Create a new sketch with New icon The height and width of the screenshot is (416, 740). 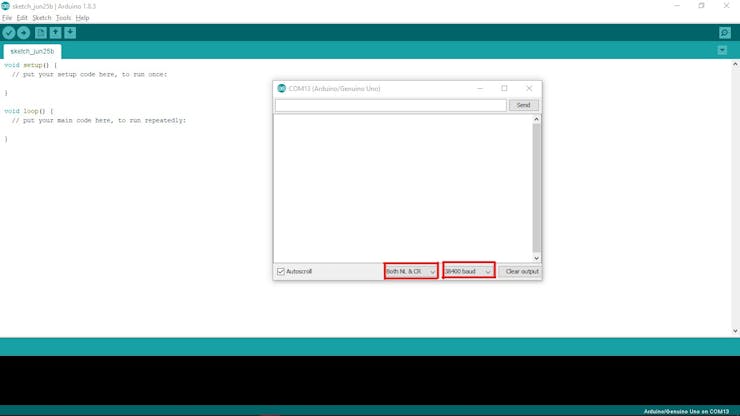tap(41, 33)
